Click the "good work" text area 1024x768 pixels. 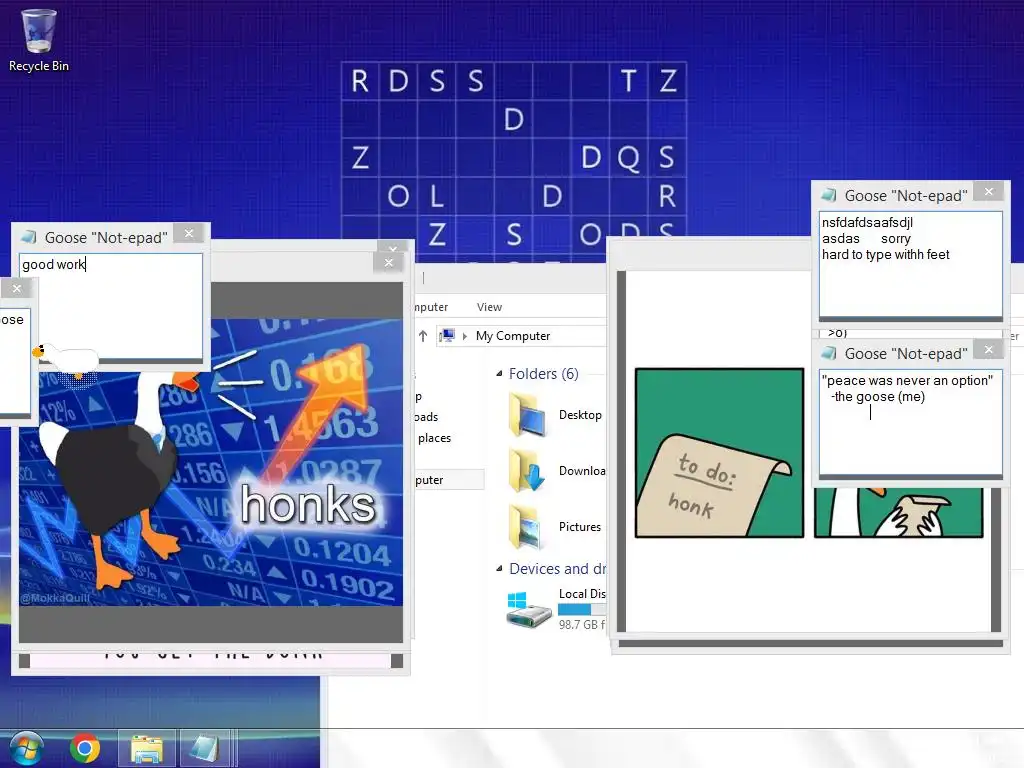click(x=111, y=307)
